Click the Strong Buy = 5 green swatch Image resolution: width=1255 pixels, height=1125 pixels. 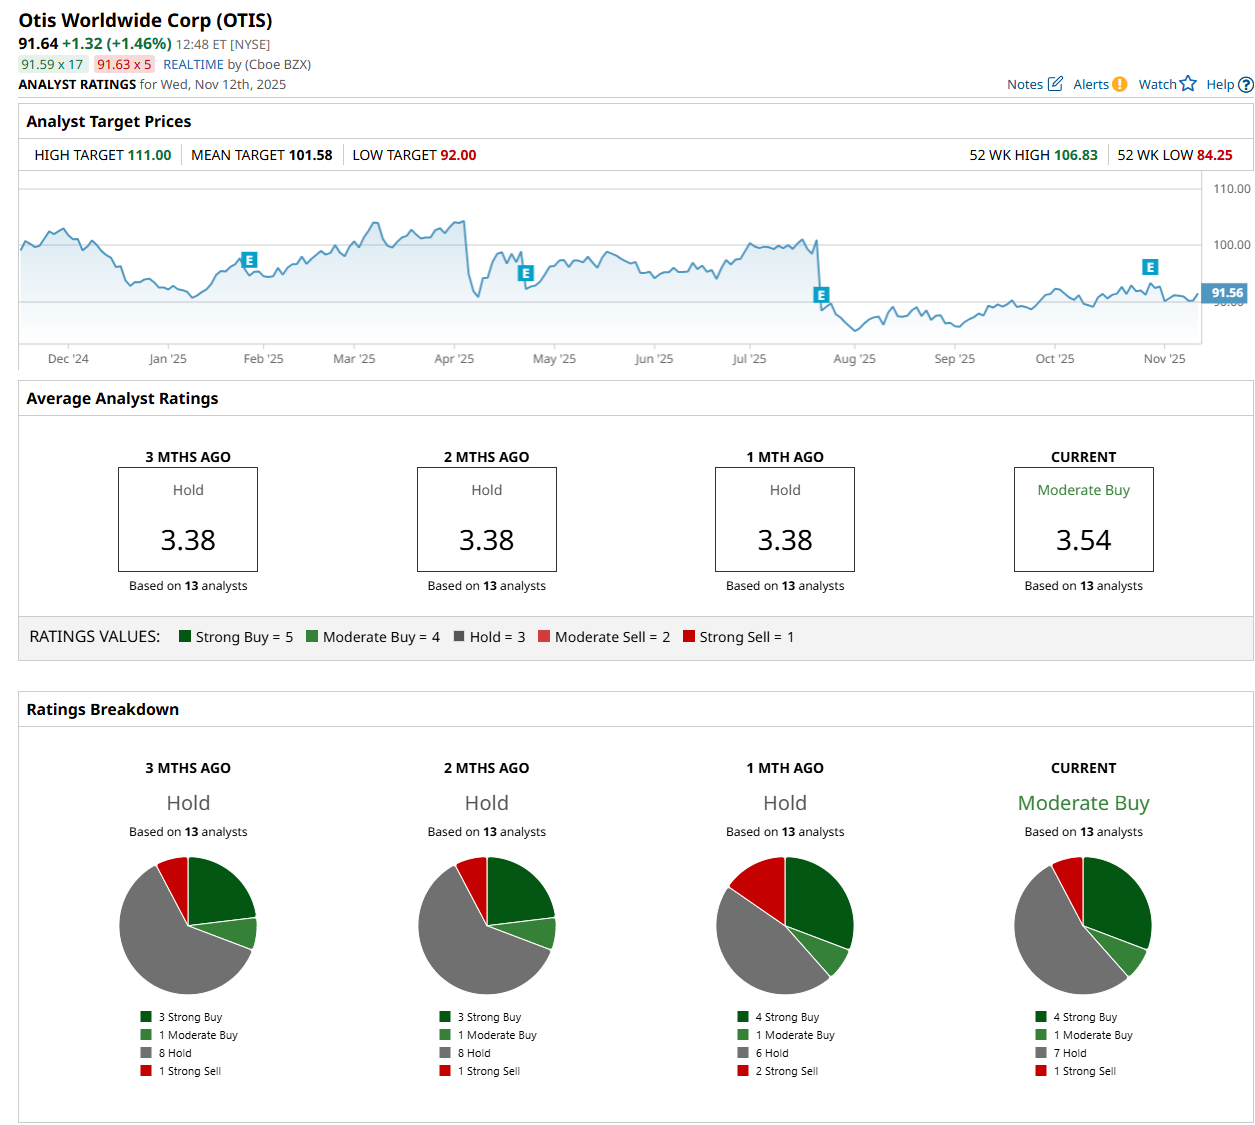pos(185,636)
